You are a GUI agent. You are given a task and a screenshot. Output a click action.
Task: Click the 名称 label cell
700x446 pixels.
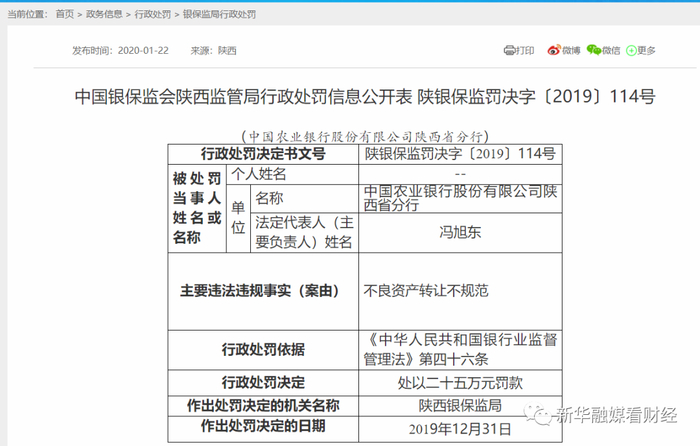pyautogui.click(x=304, y=198)
